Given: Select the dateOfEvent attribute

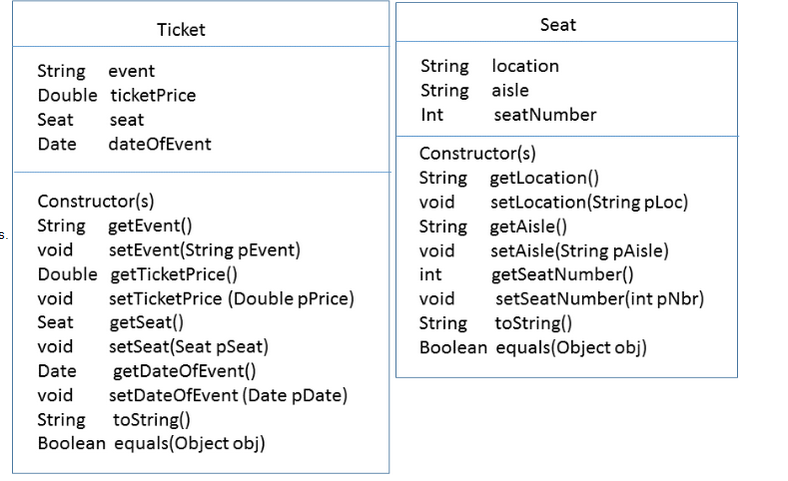Looking at the screenshot, I should [x=159, y=144].
